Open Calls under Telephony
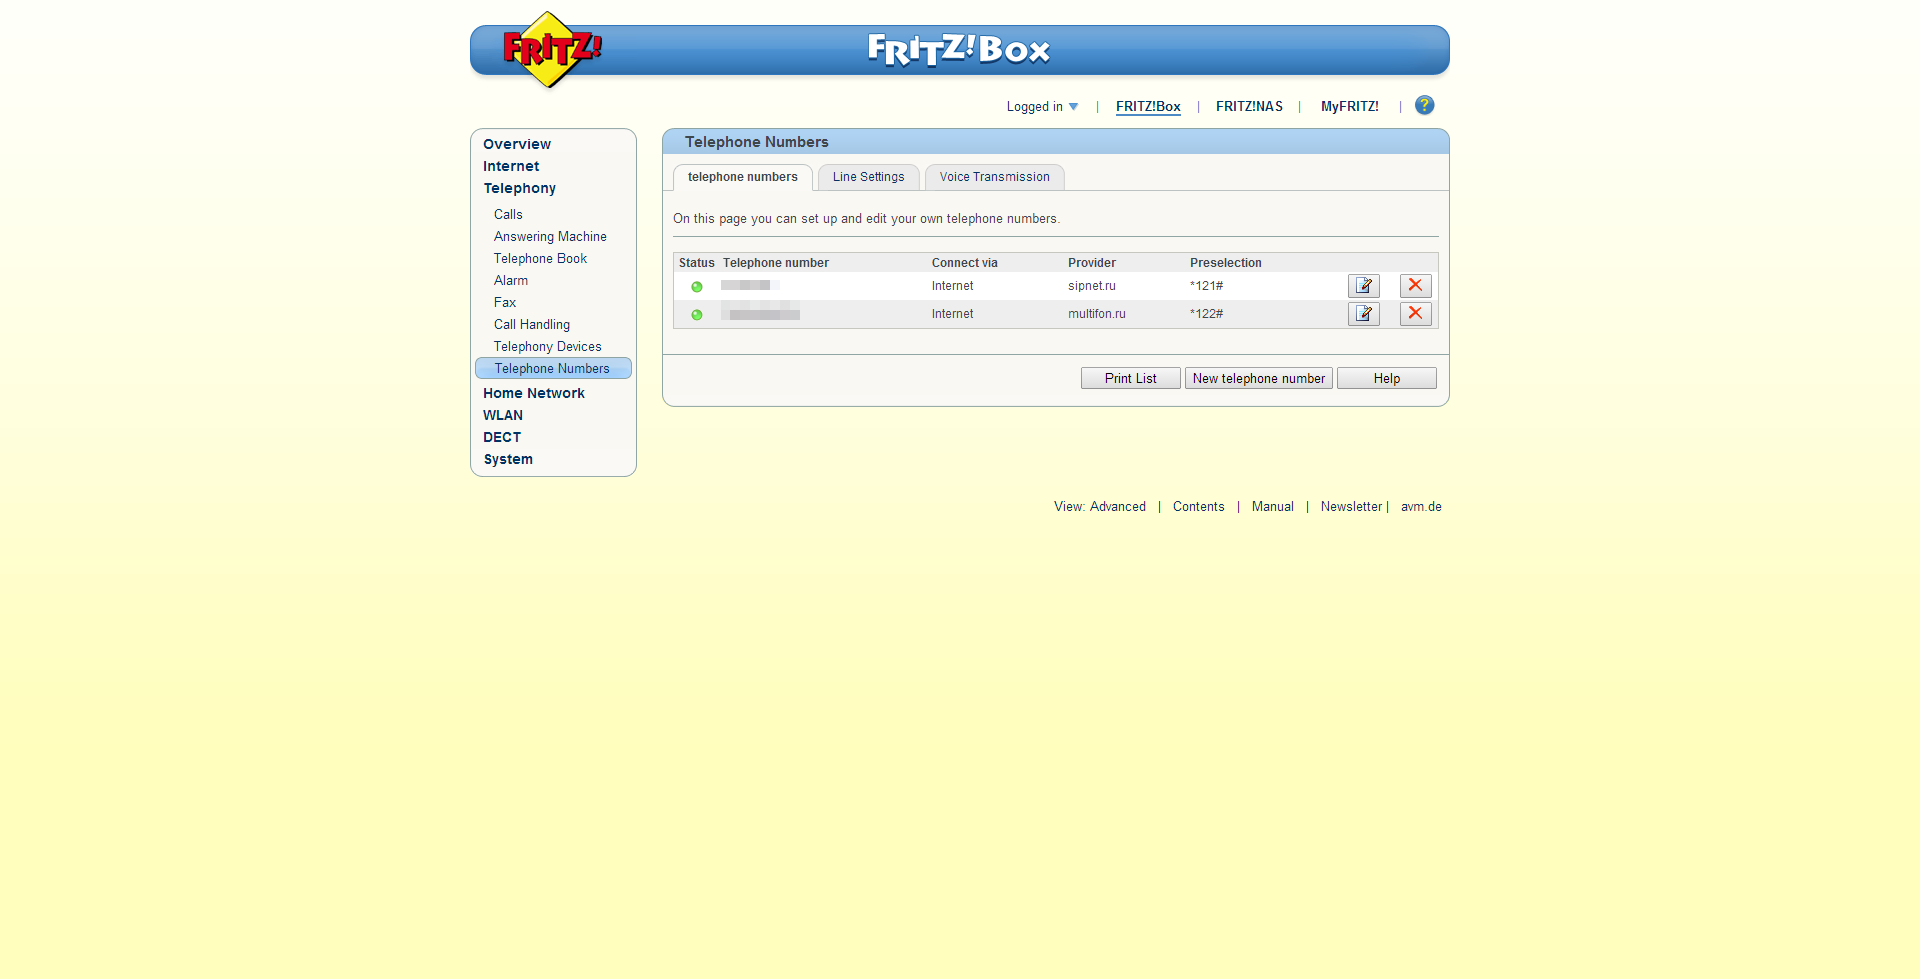The height and width of the screenshot is (979, 1920). coord(508,214)
